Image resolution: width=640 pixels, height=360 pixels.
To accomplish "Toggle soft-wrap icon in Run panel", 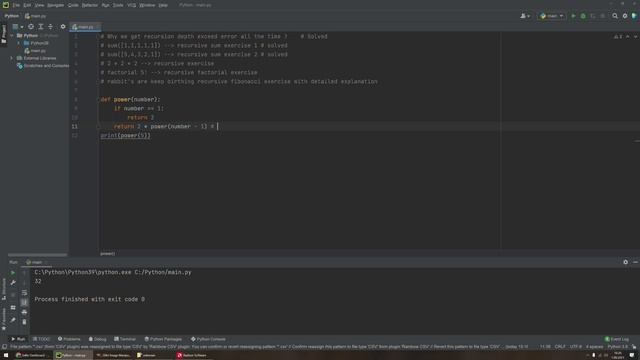I will tap(24, 292).
